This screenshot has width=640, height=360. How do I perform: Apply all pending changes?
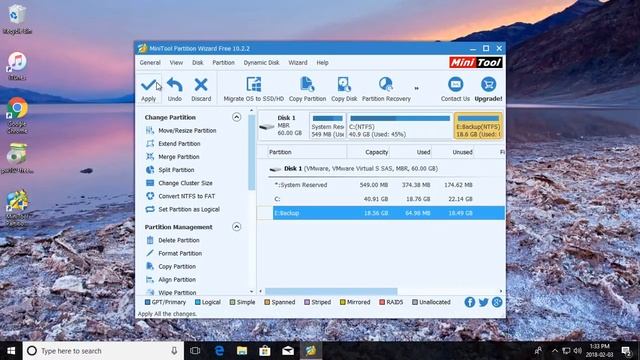[149, 89]
